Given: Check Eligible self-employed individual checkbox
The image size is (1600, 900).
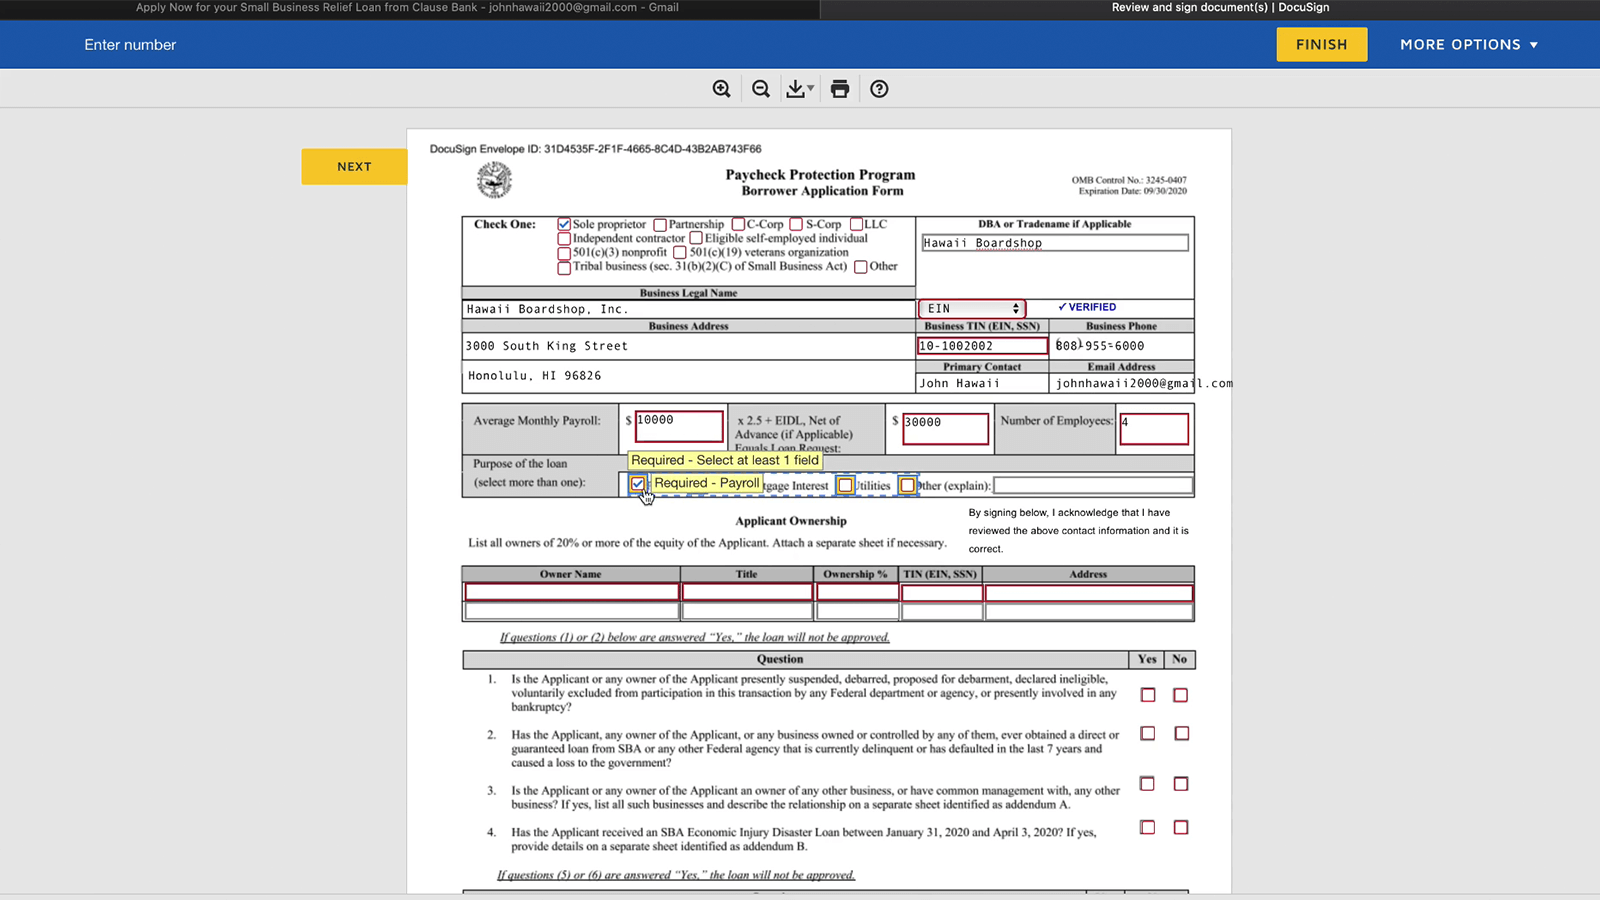Looking at the screenshot, I should 696,238.
